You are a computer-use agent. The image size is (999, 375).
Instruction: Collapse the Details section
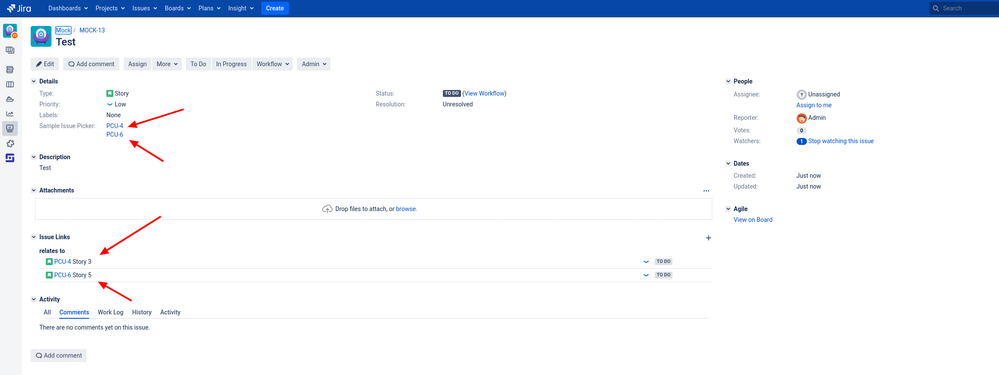(34, 81)
